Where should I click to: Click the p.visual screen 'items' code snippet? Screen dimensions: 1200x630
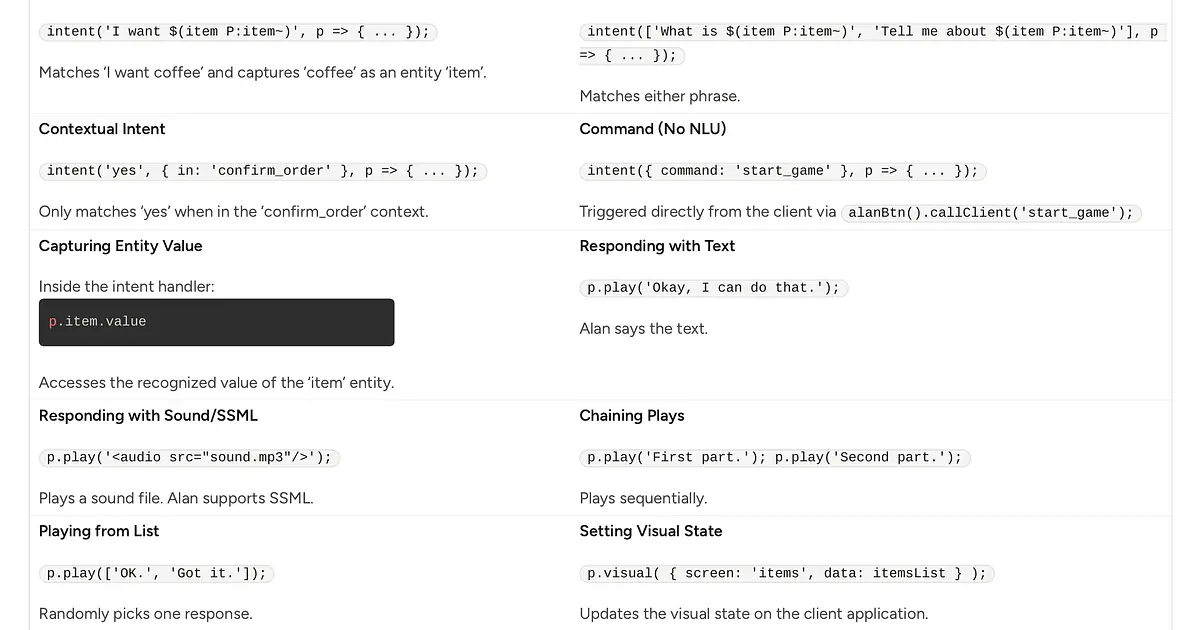[x=786, y=574]
